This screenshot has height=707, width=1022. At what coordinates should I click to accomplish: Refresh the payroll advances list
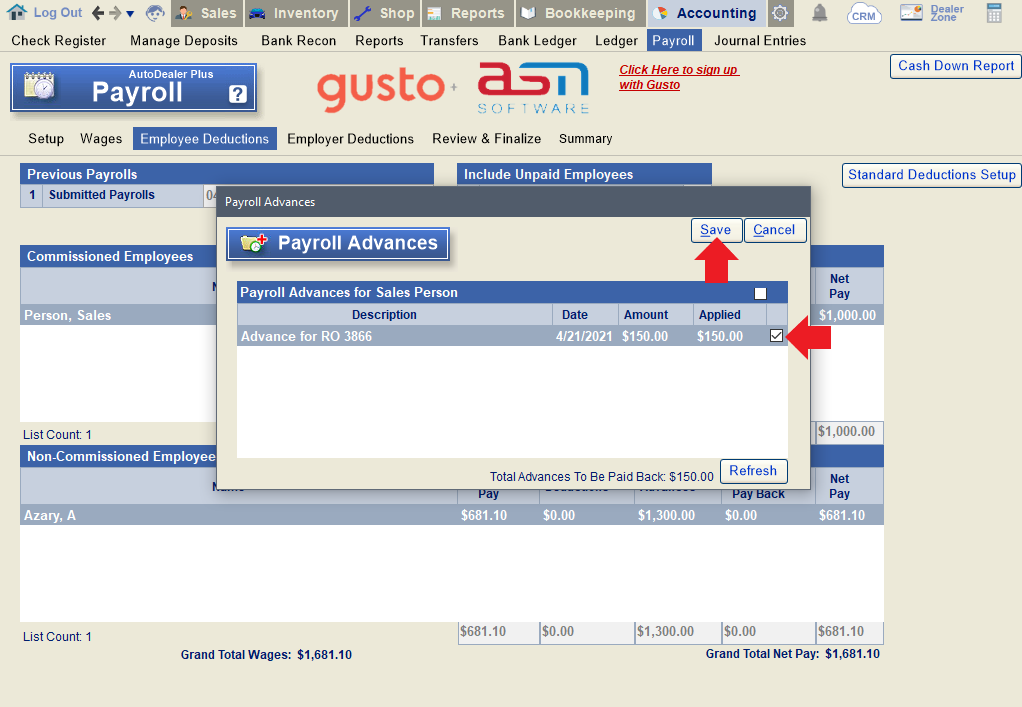[753, 471]
